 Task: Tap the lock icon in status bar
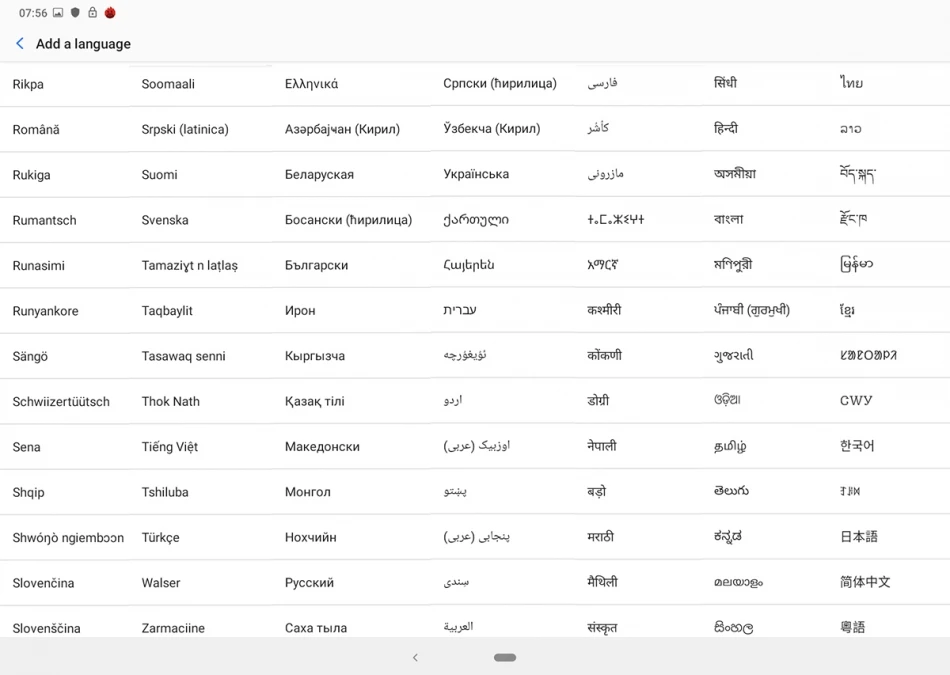(x=92, y=12)
